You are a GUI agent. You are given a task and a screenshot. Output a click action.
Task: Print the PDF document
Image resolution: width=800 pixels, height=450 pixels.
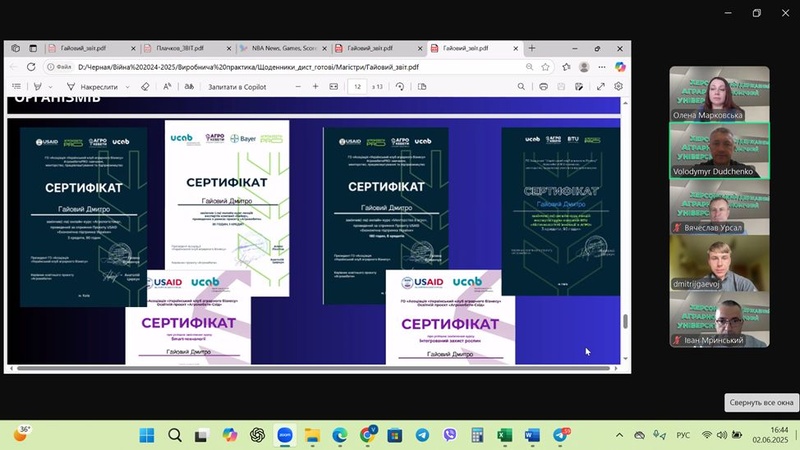pos(543,87)
